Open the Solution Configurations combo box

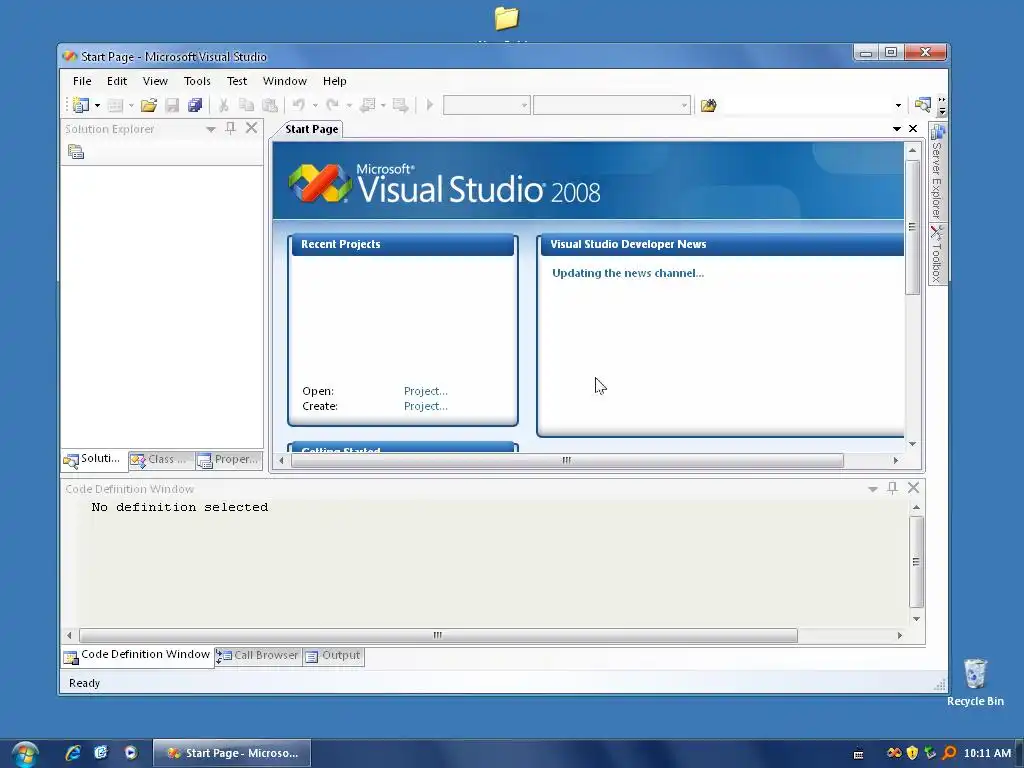[x=487, y=104]
